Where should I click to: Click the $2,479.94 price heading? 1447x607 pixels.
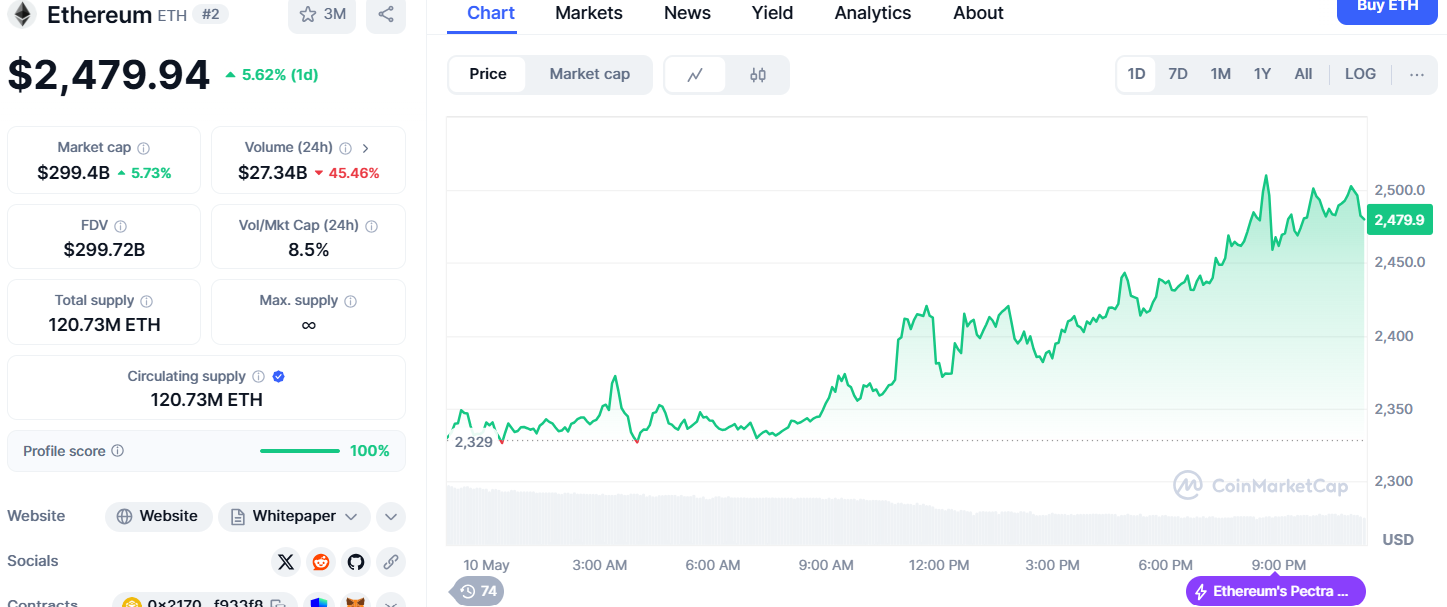(x=109, y=75)
